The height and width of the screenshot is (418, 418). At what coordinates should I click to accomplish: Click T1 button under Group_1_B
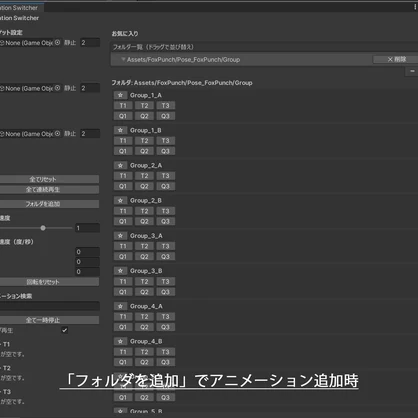tap(123, 141)
